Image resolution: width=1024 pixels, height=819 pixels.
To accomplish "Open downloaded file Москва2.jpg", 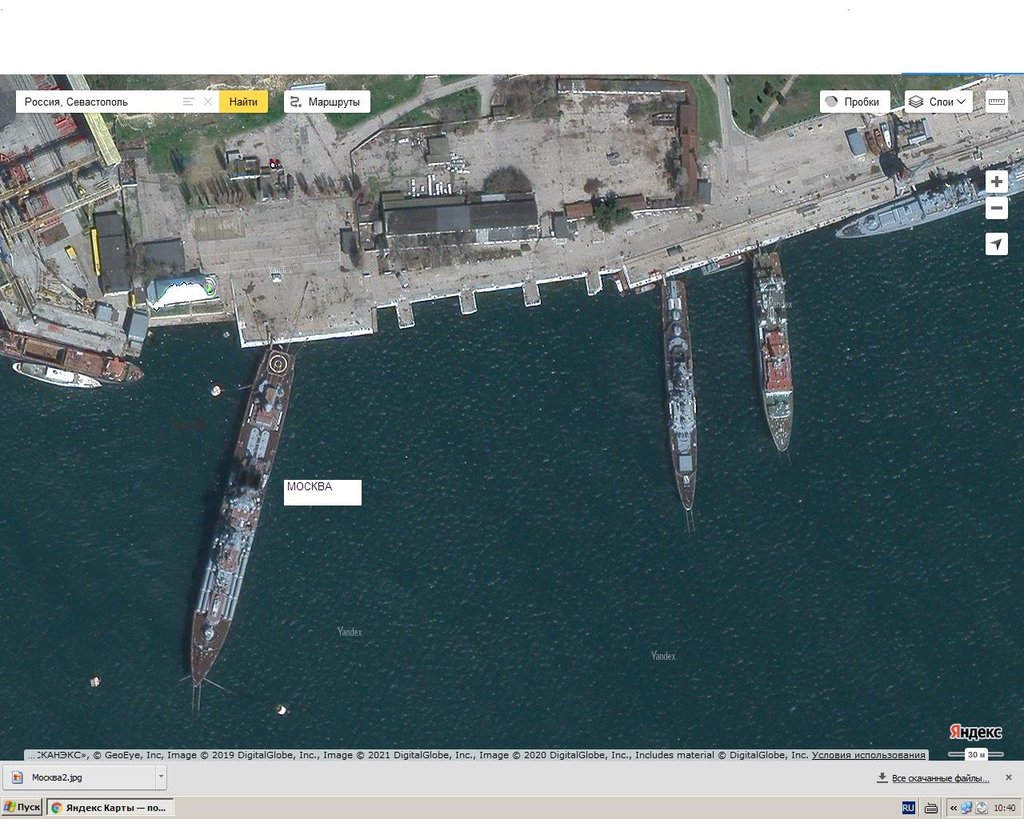I will click(80, 777).
